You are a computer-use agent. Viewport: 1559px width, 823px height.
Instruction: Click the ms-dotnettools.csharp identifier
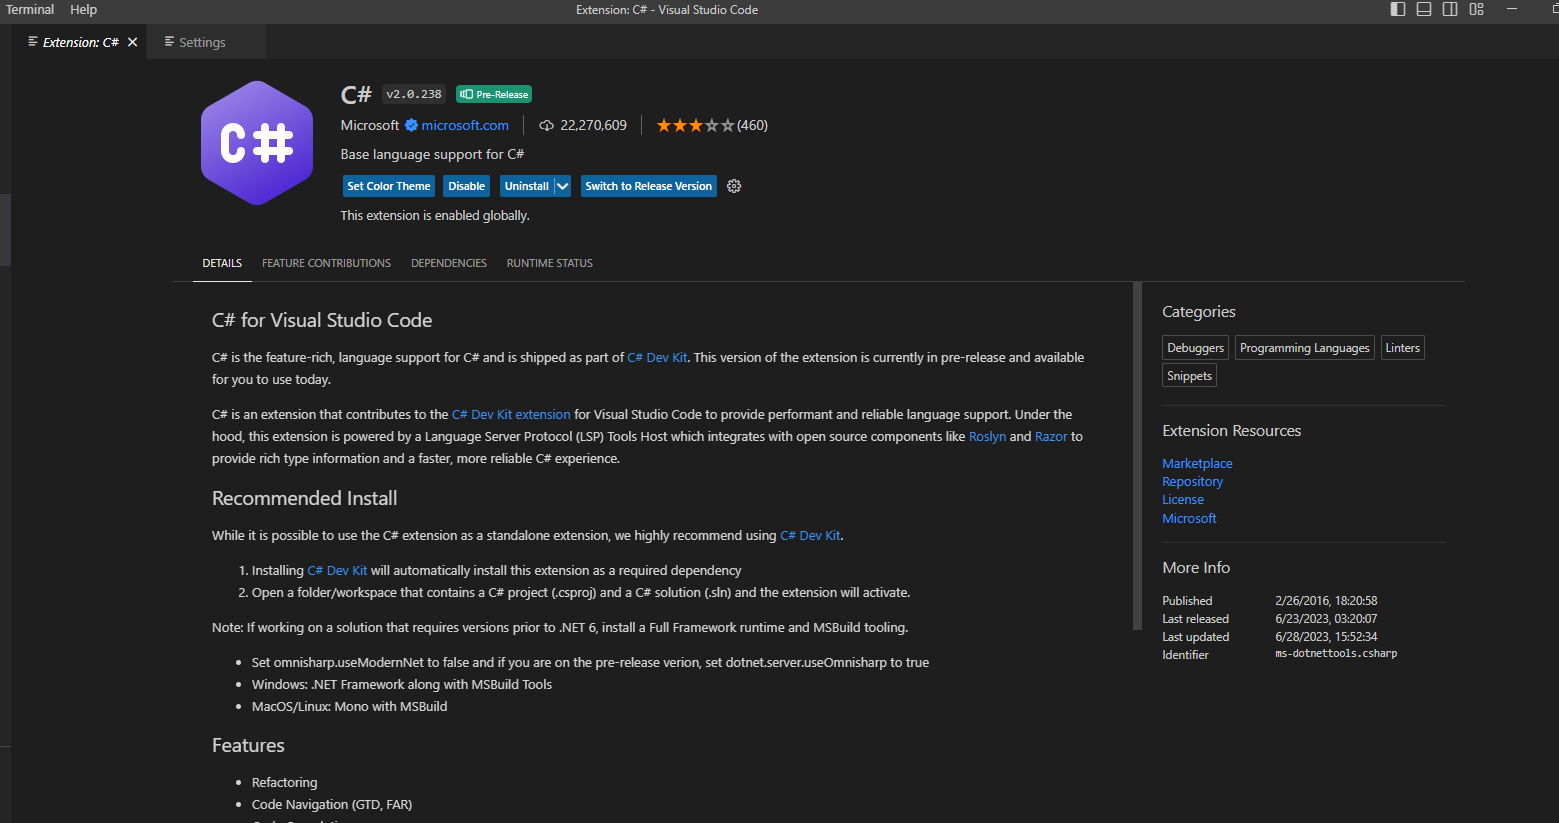[1336, 653]
